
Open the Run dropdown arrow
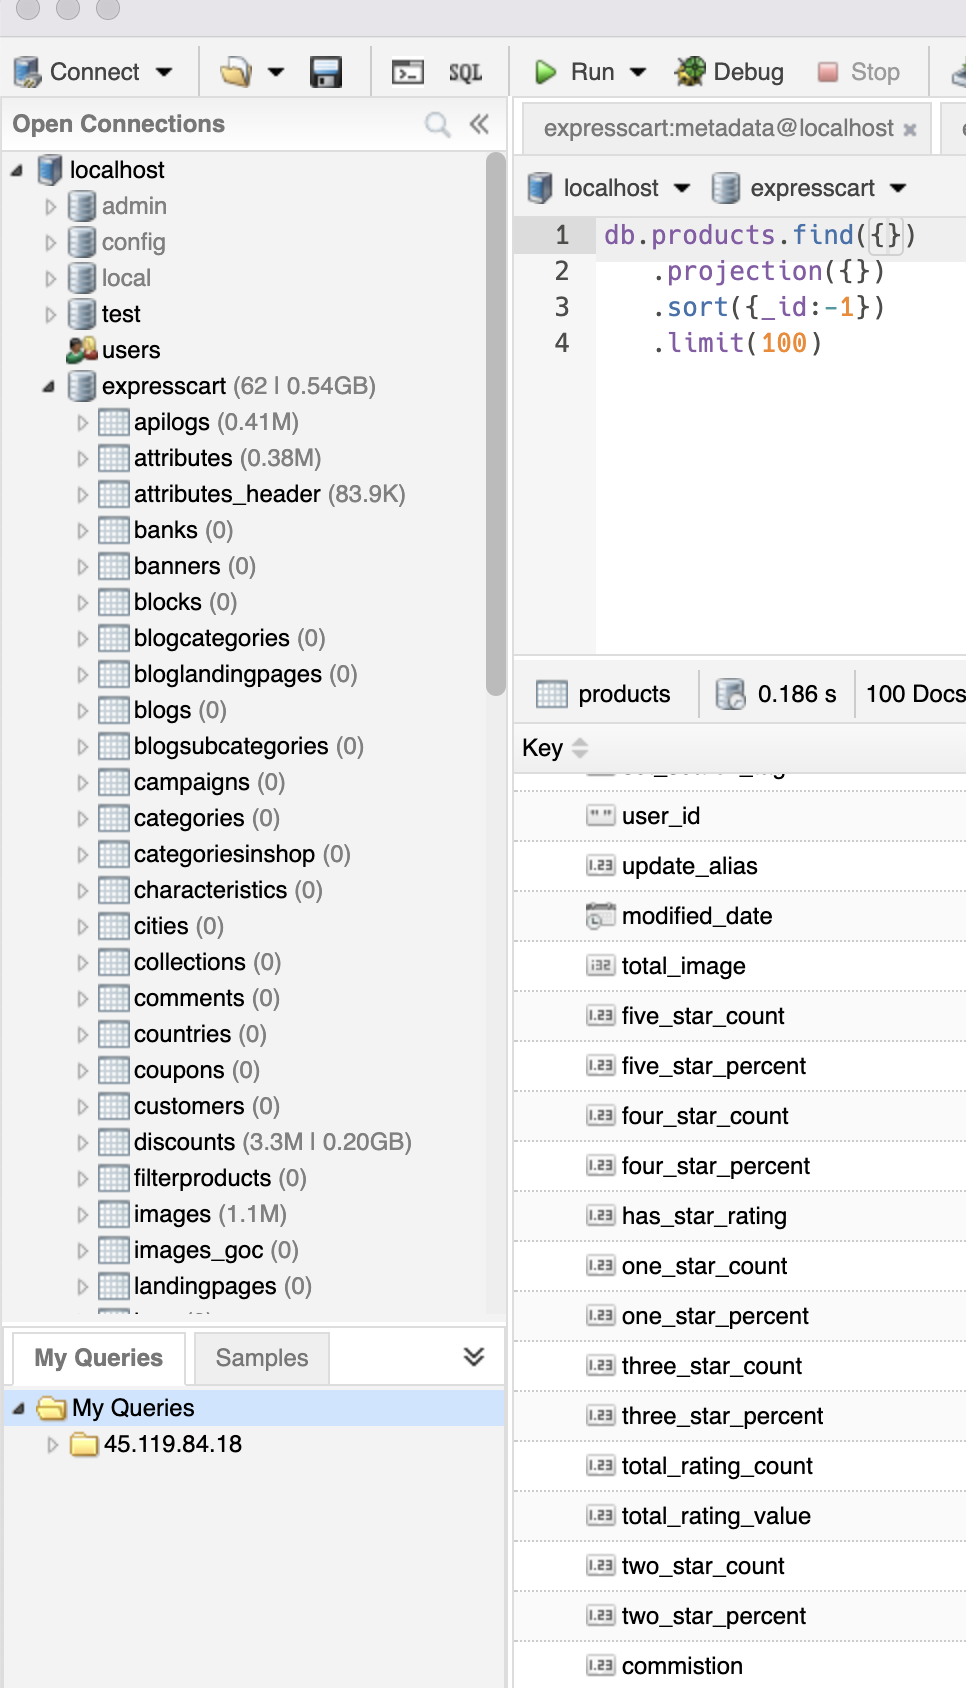(638, 72)
